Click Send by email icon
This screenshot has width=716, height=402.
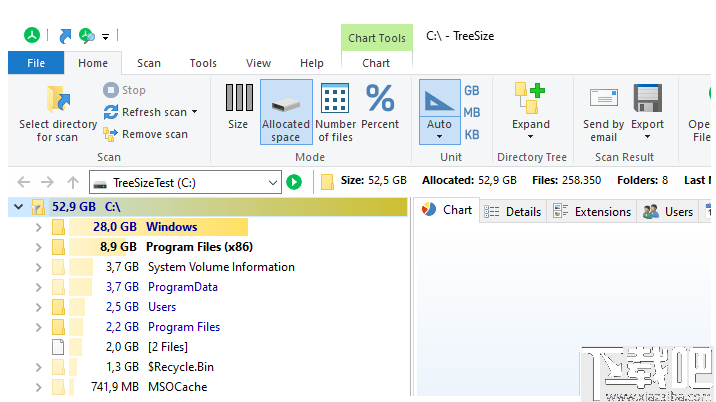tap(603, 99)
